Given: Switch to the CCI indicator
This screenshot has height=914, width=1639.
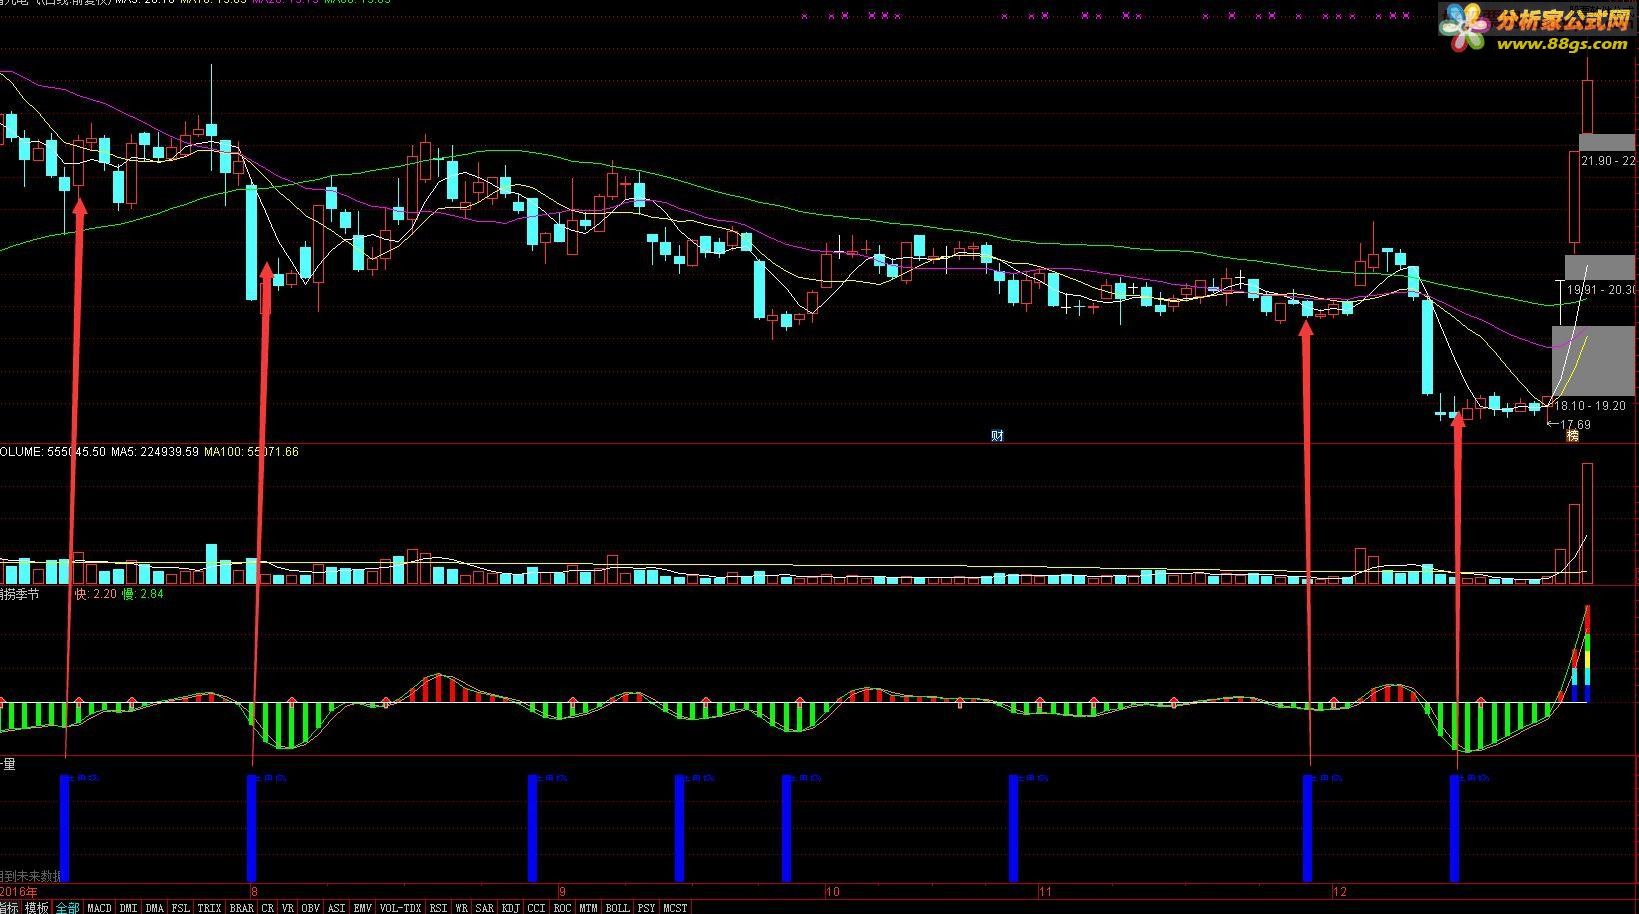Looking at the screenshot, I should pyautogui.click(x=536, y=908).
